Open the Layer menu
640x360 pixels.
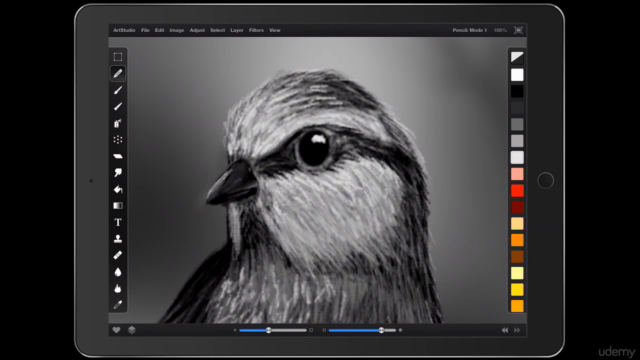point(237,30)
